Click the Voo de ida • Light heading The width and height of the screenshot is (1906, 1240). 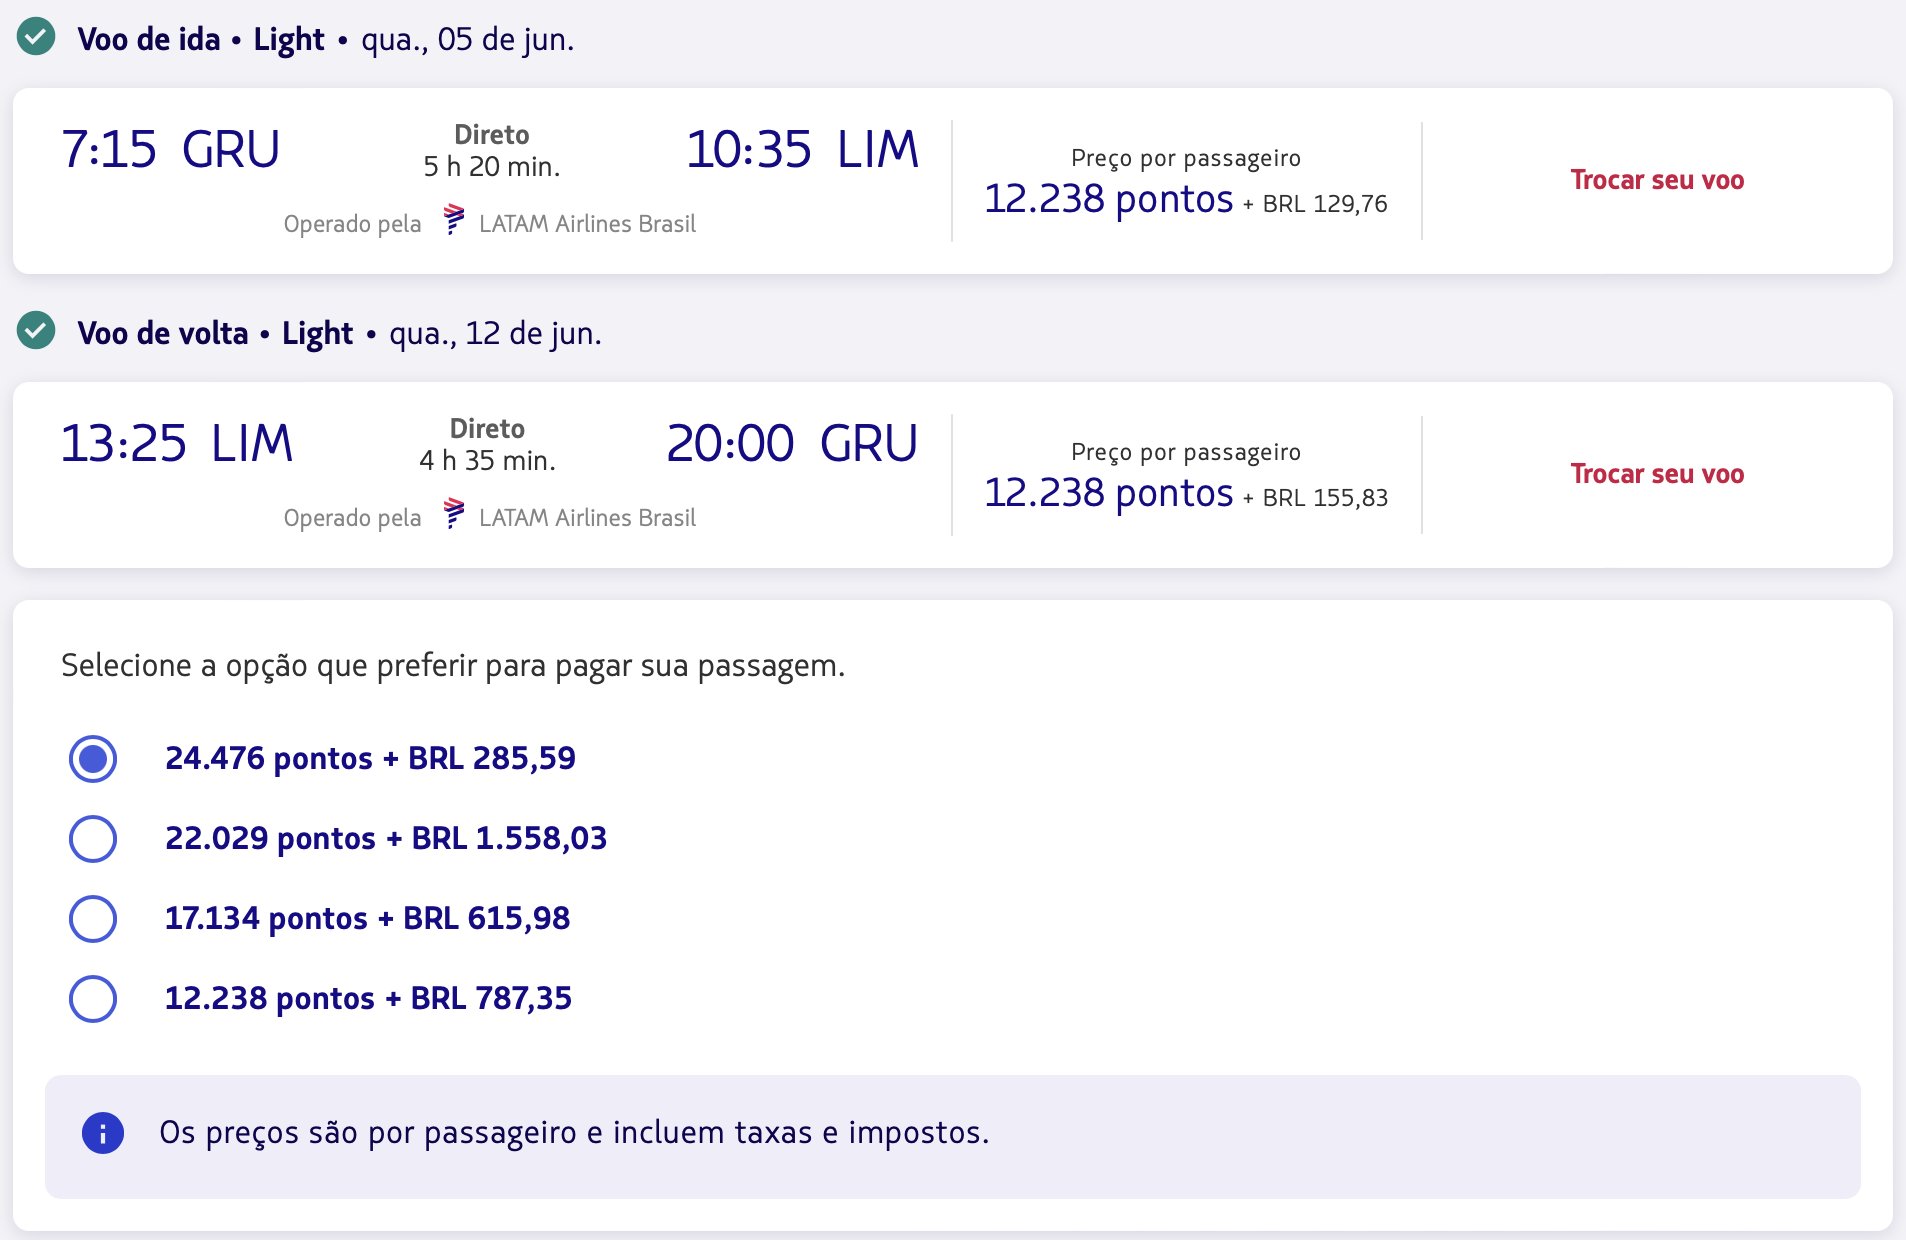coord(201,39)
